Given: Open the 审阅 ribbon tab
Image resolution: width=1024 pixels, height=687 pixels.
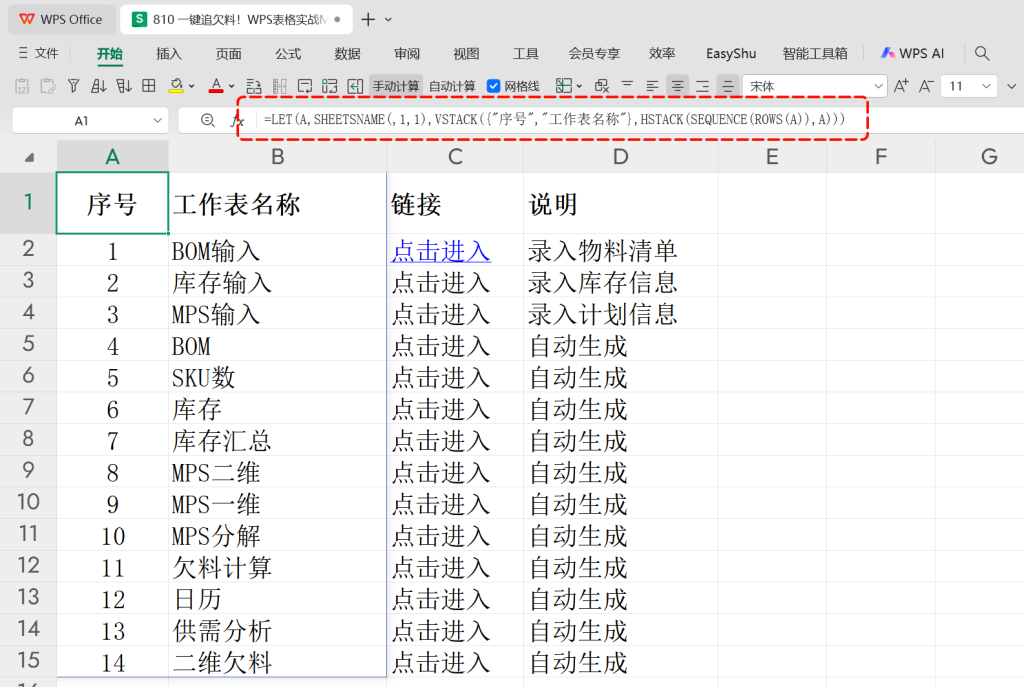Looking at the screenshot, I should [x=407, y=54].
